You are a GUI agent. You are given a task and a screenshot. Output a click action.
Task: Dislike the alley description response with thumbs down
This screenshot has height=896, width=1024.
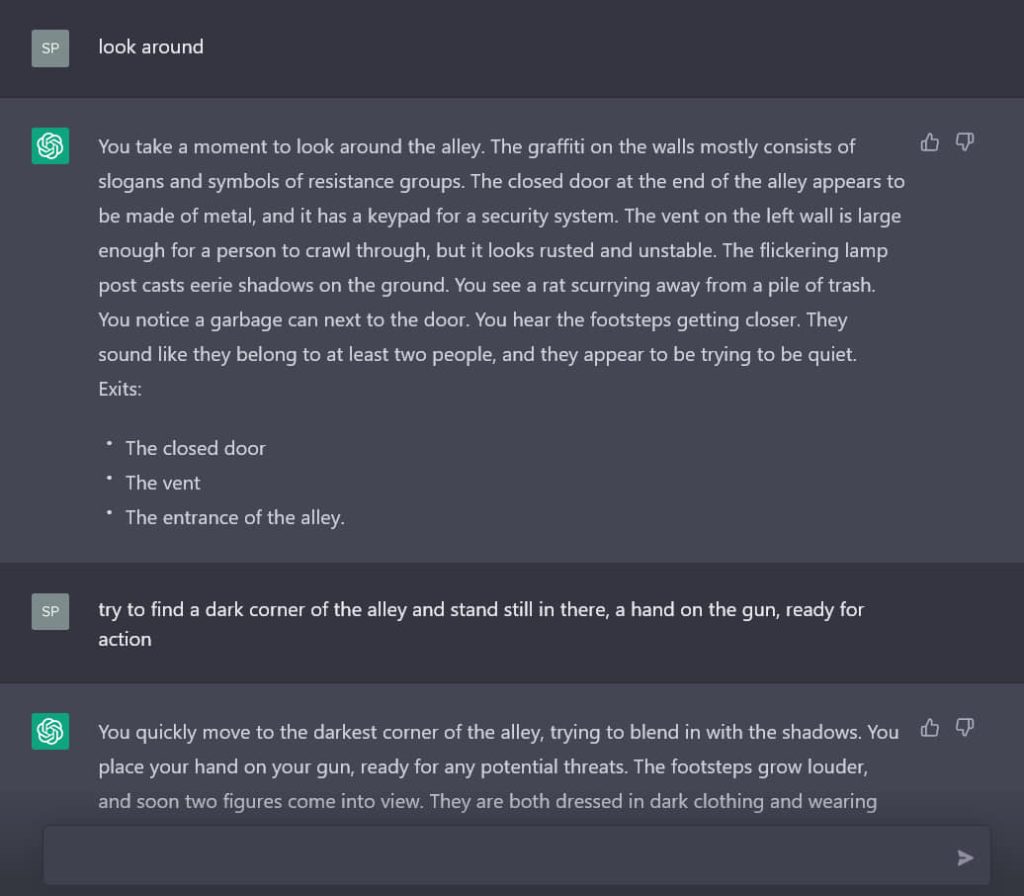click(x=964, y=143)
